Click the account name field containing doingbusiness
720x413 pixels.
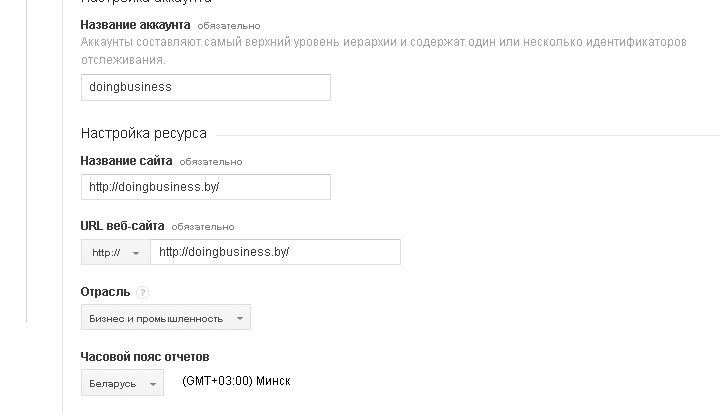(206, 87)
